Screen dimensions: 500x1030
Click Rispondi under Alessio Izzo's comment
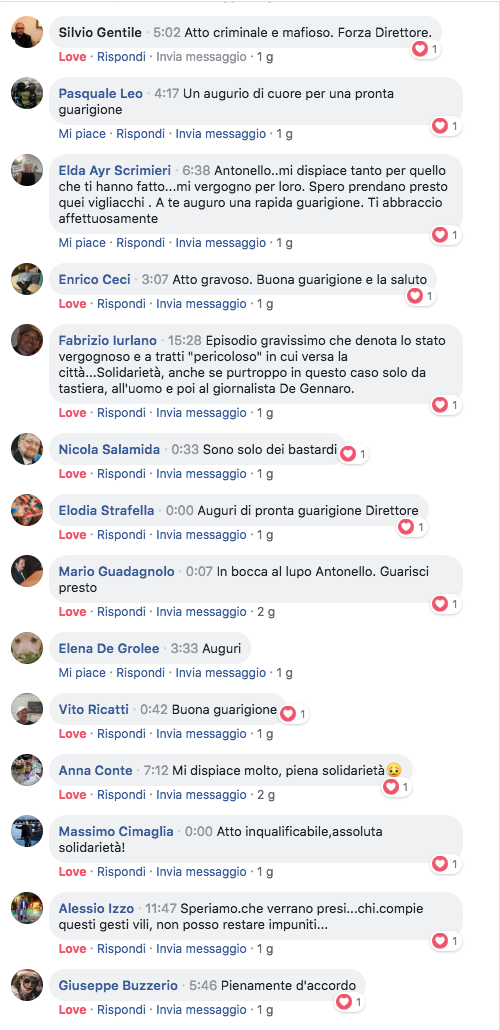point(122,949)
